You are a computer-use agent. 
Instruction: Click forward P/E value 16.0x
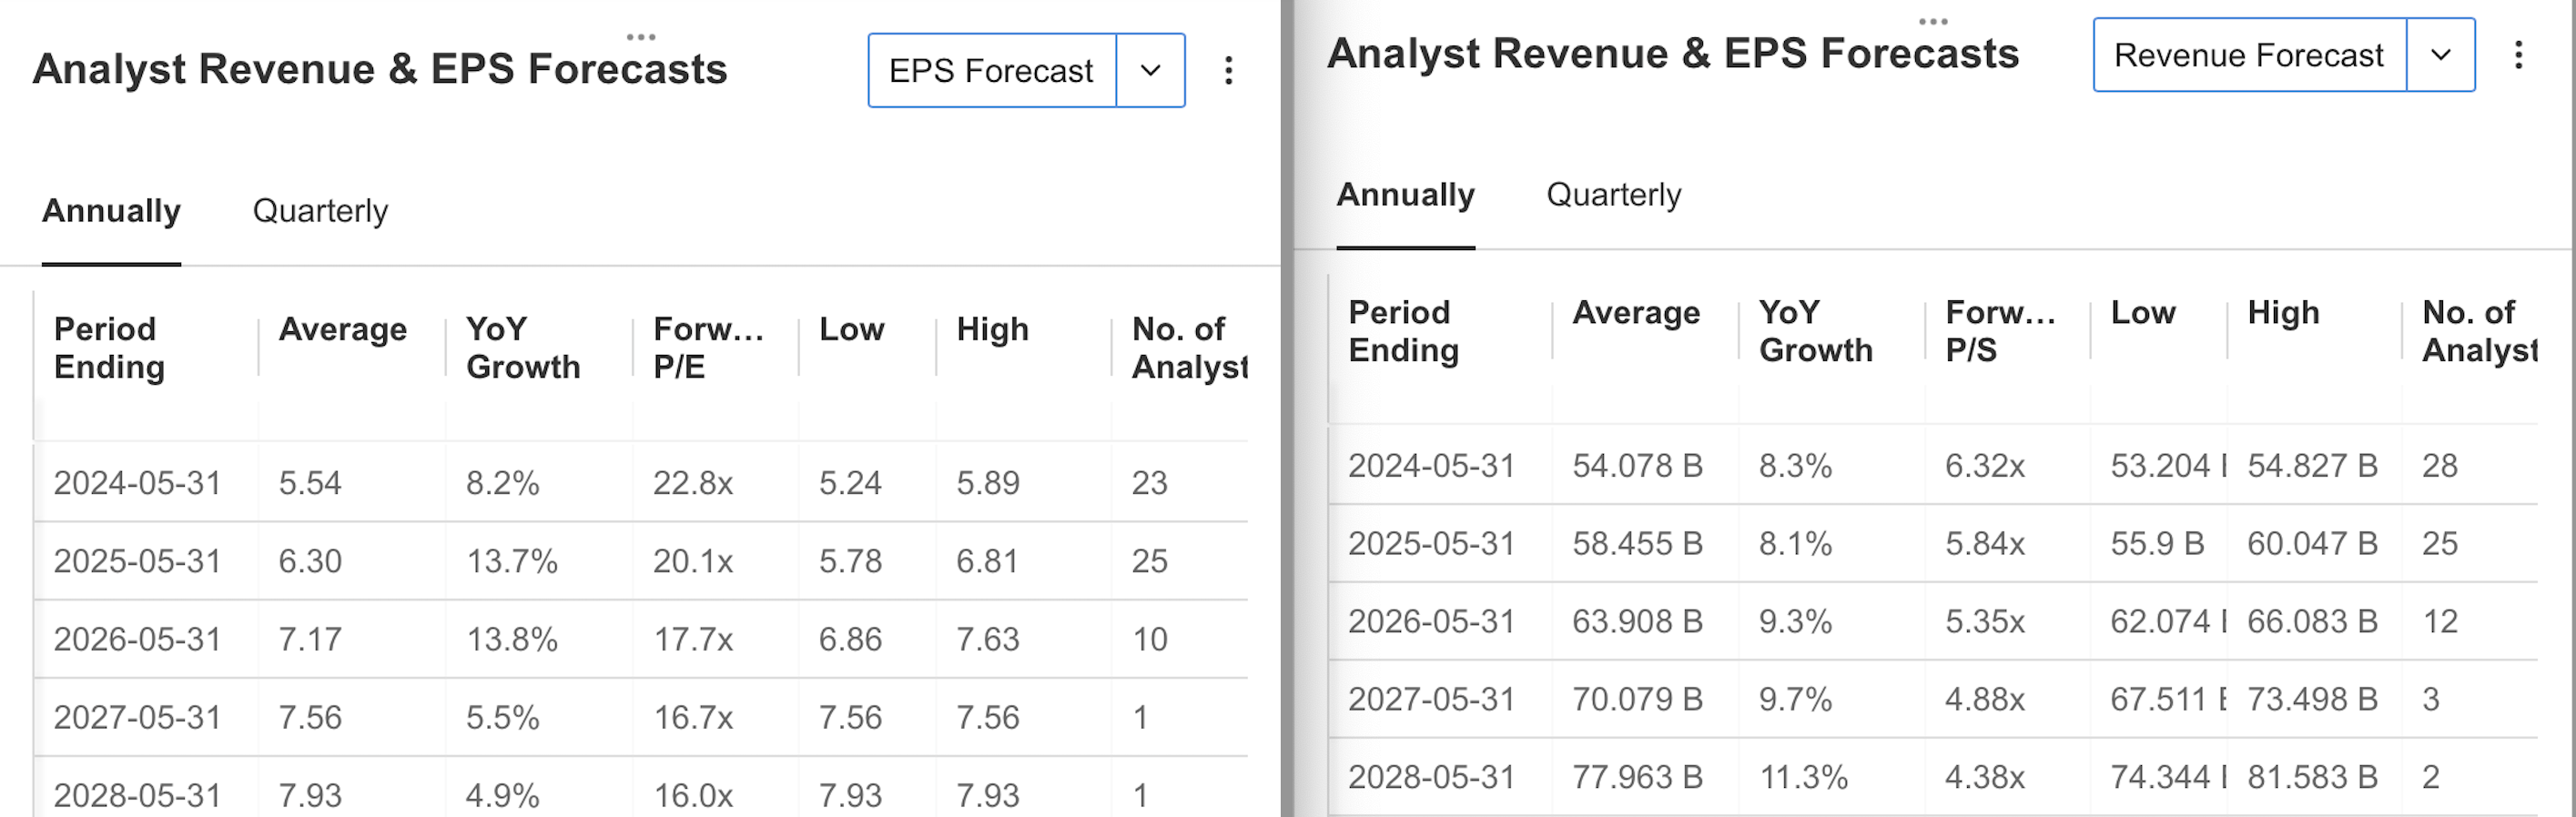click(x=693, y=795)
